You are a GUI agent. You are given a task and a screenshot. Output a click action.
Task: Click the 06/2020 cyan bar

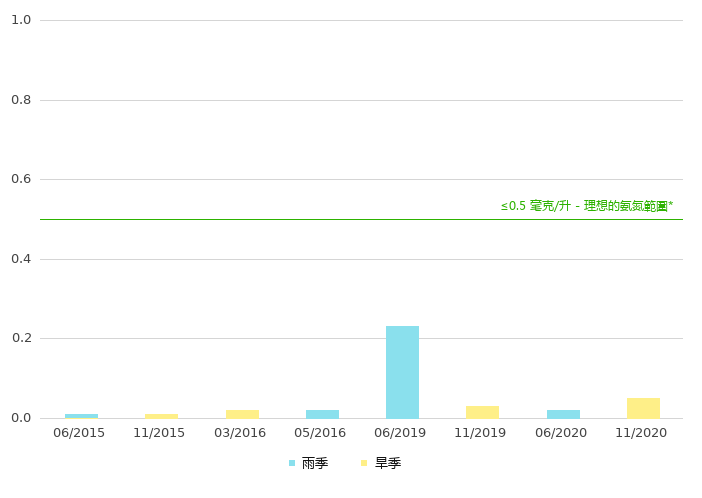(563, 414)
